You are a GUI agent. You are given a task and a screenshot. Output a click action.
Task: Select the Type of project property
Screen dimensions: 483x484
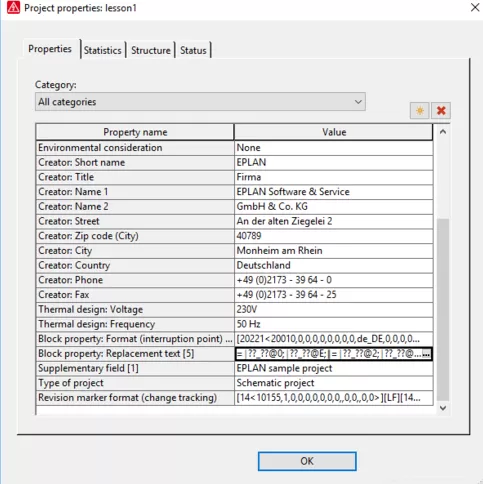135,383
